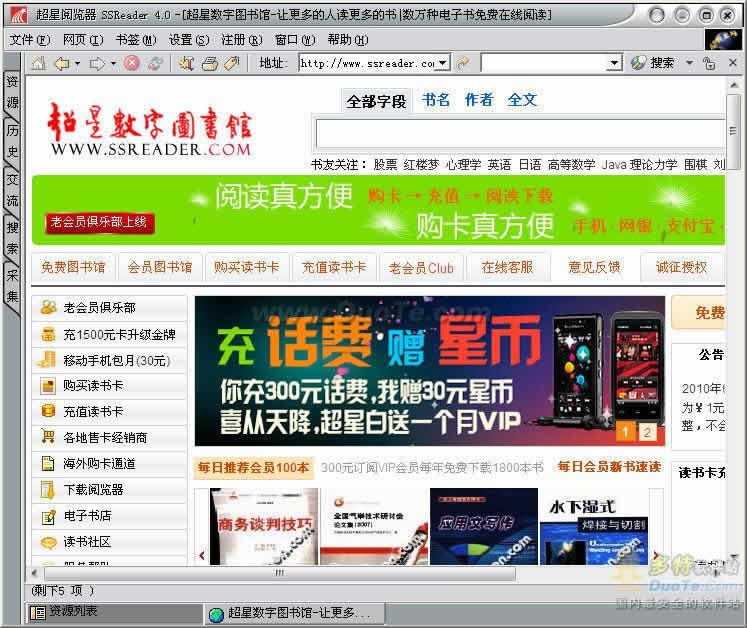Click the Home toolbar icon
747x628 pixels.
point(39,63)
